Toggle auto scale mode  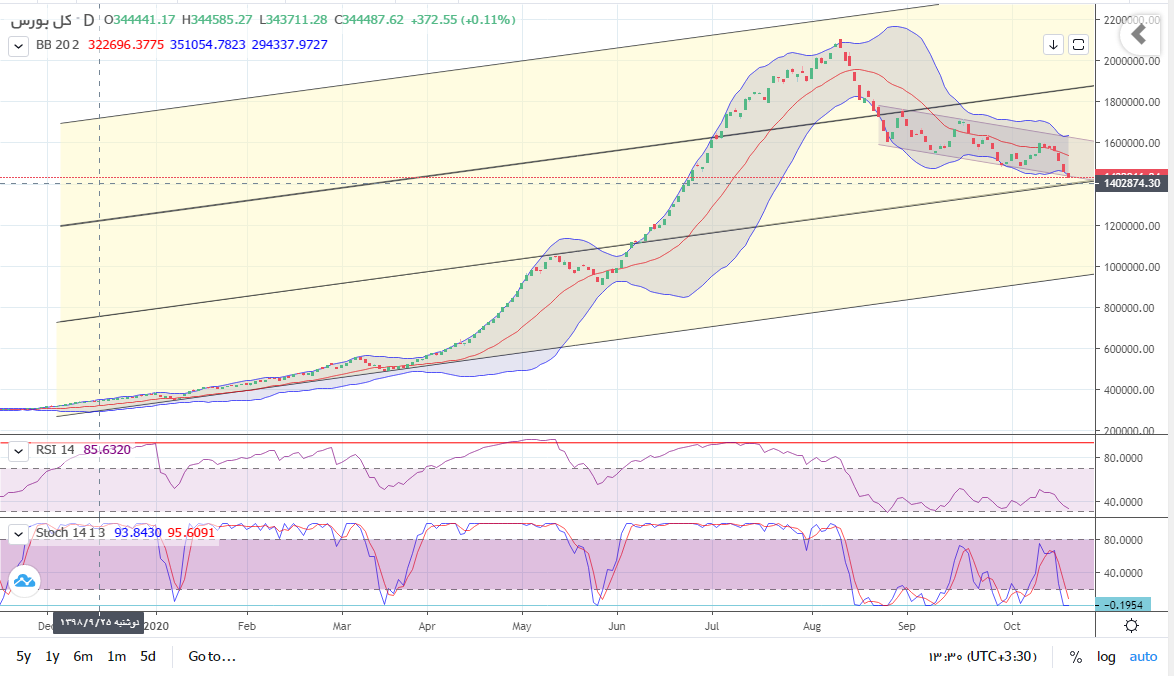[1143, 657]
